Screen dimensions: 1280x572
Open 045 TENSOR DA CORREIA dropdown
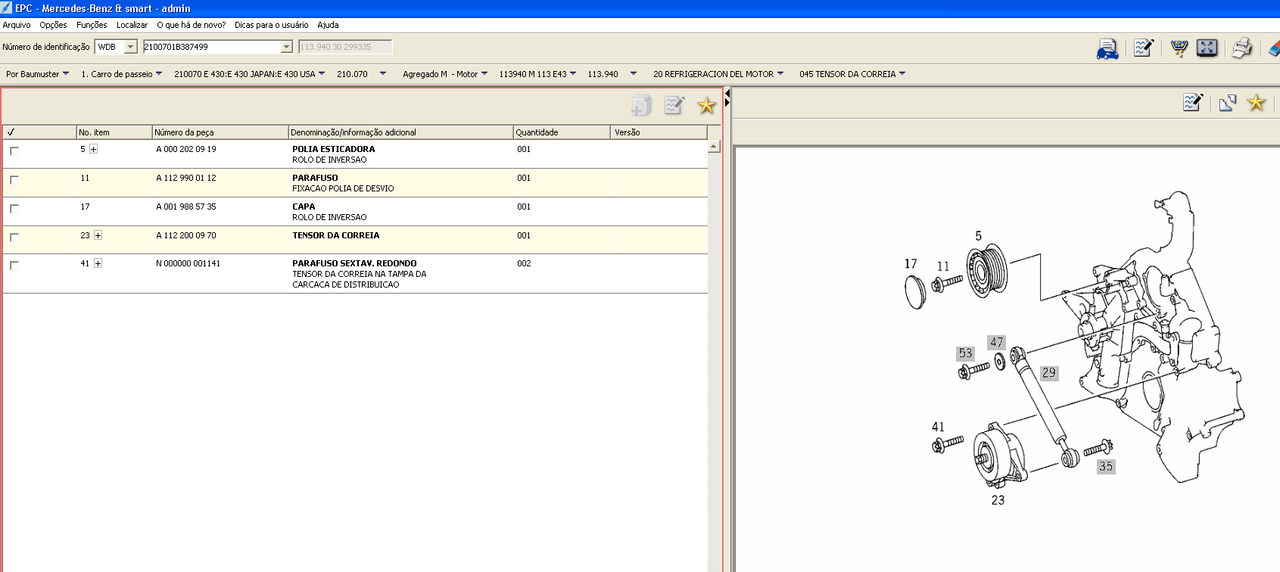pyautogui.click(x=853, y=74)
